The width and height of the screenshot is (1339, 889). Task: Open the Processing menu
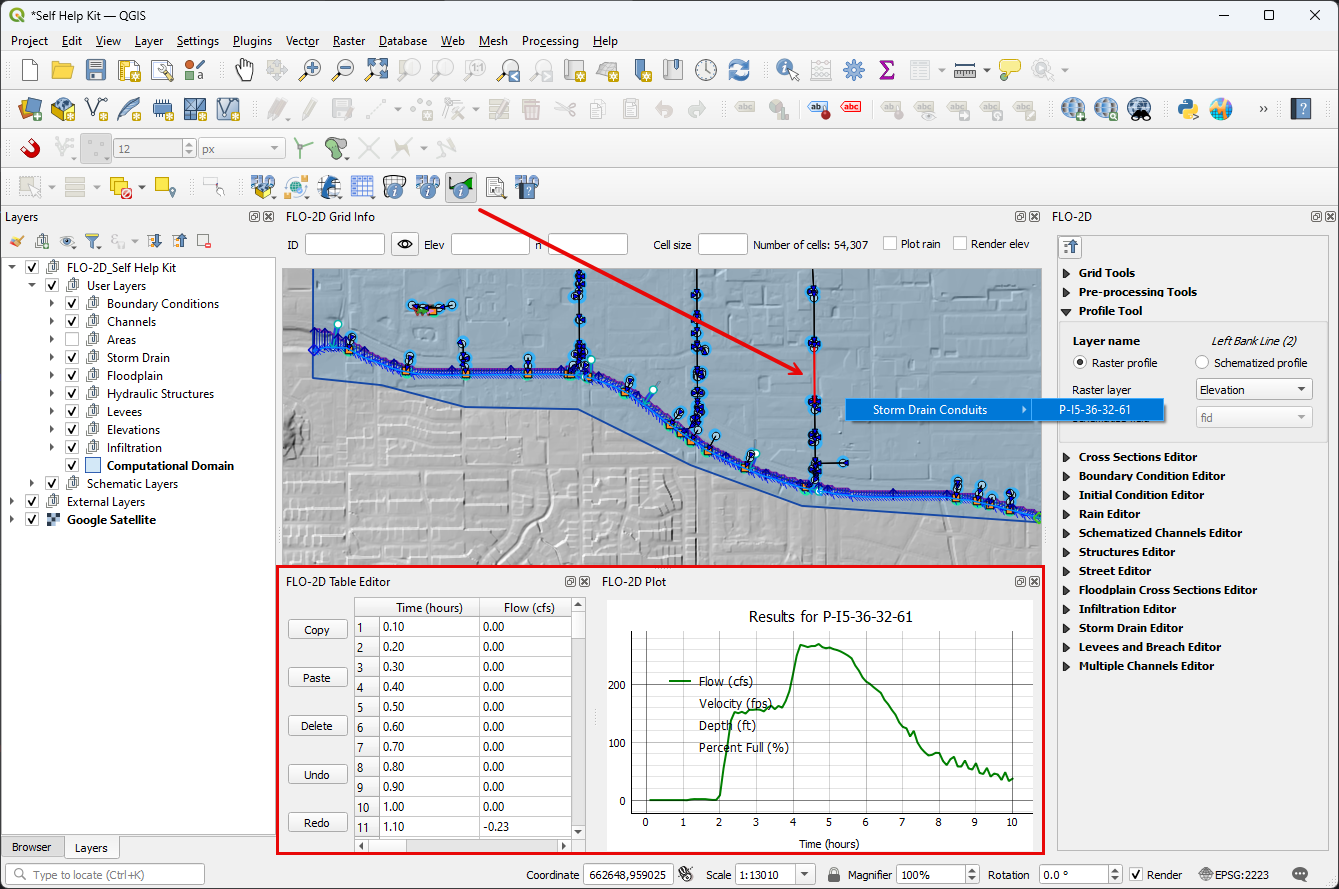point(549,41)
